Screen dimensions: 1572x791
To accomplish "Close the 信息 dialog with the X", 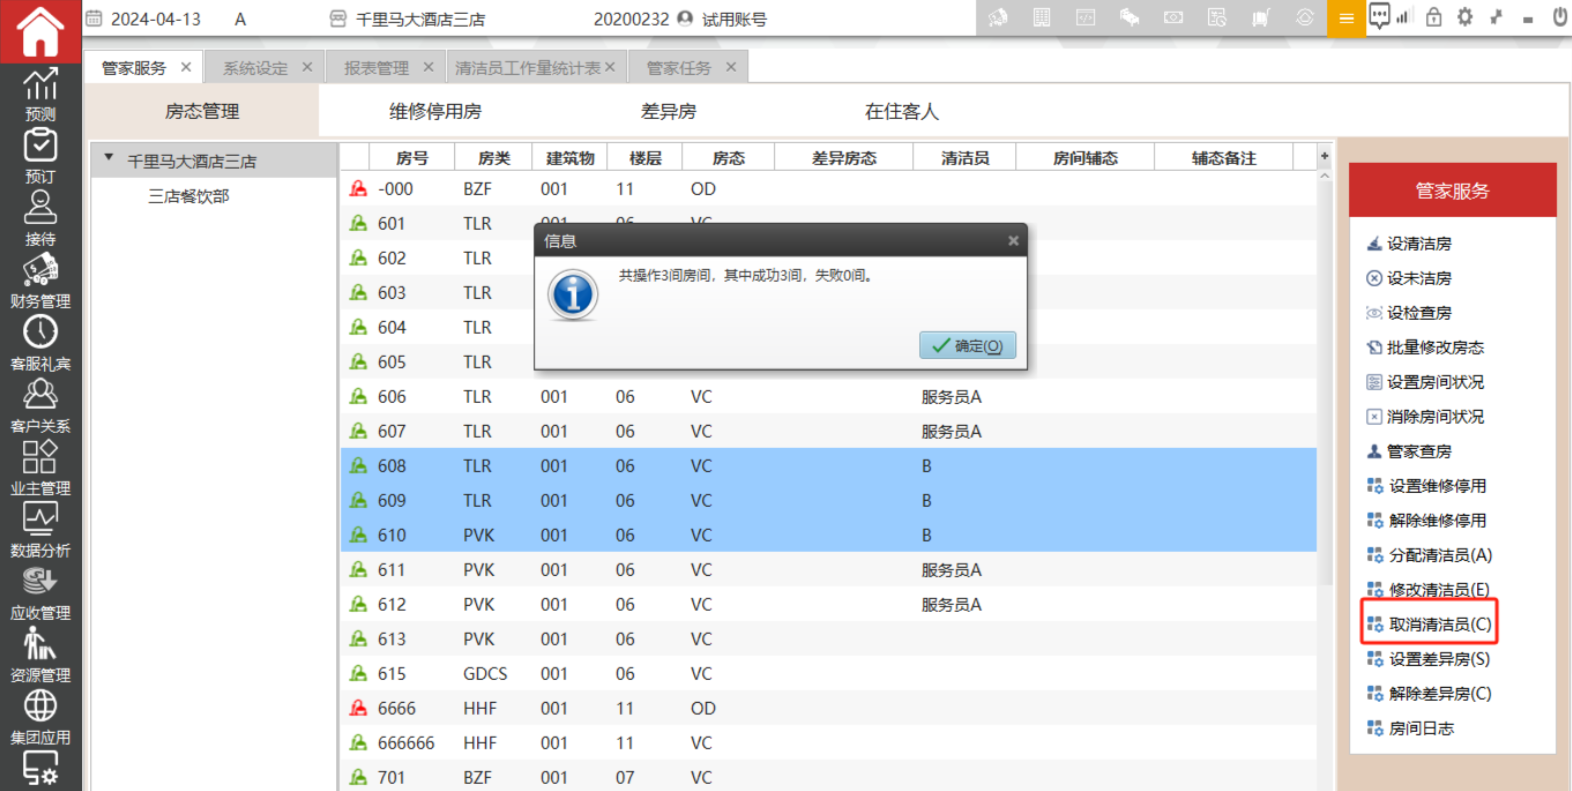I will click(1013, 241).
